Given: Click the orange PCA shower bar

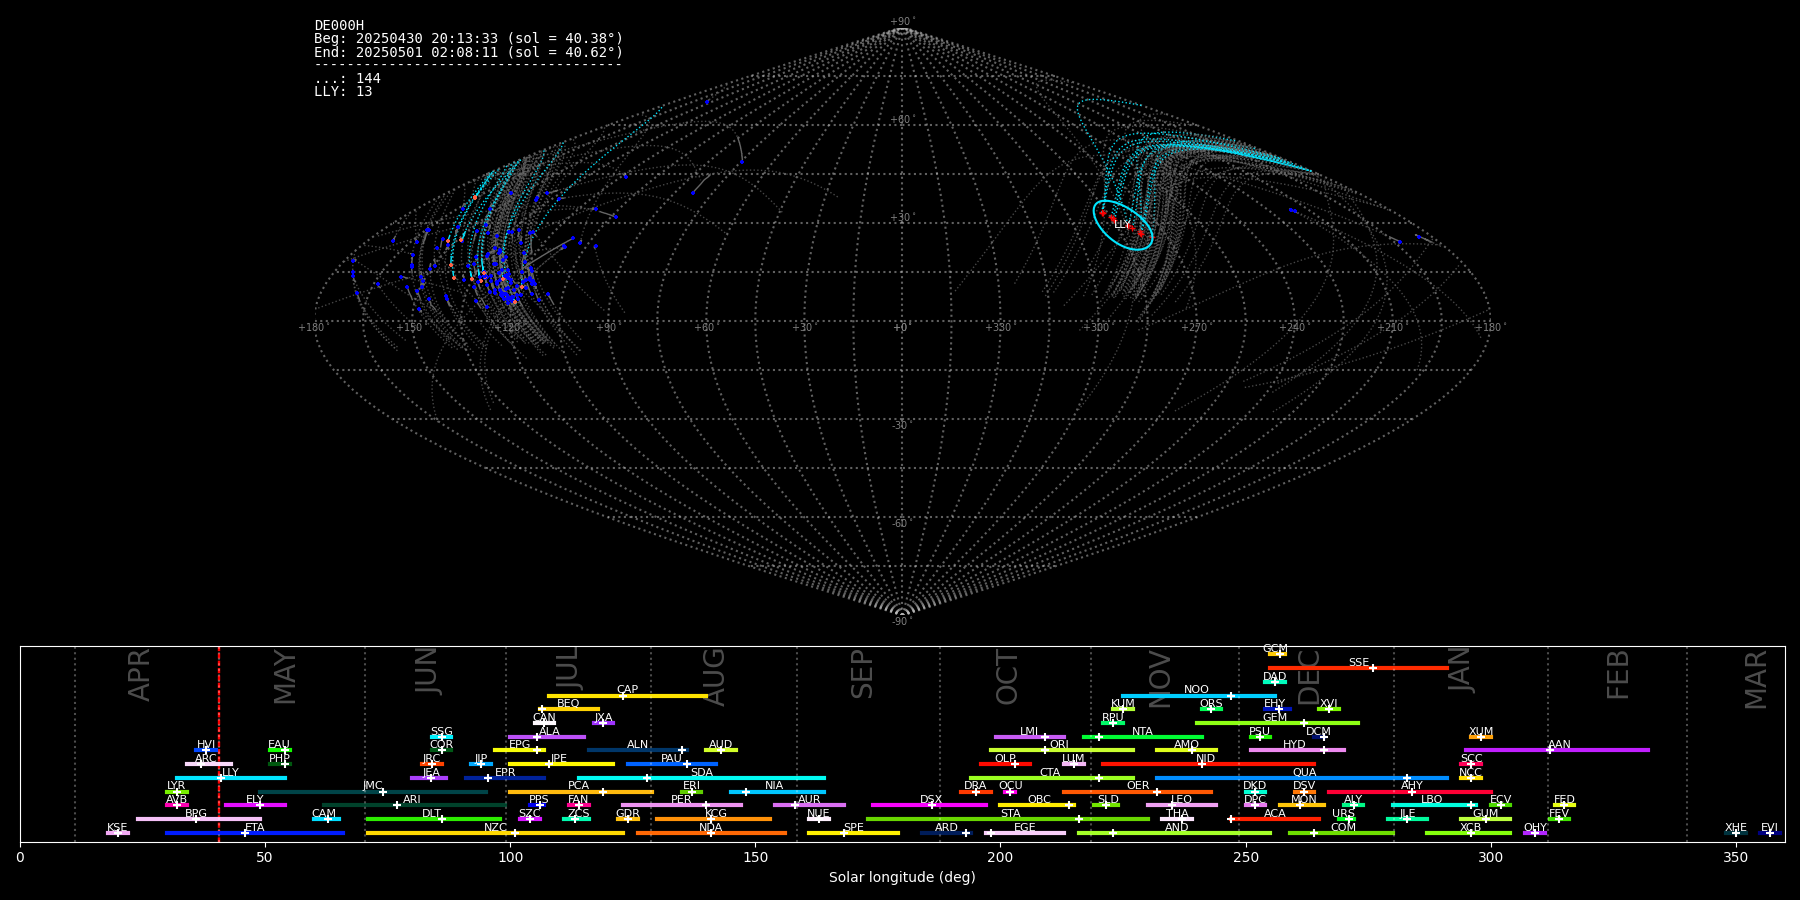Looking at the screenshot, I should (580, 792).
